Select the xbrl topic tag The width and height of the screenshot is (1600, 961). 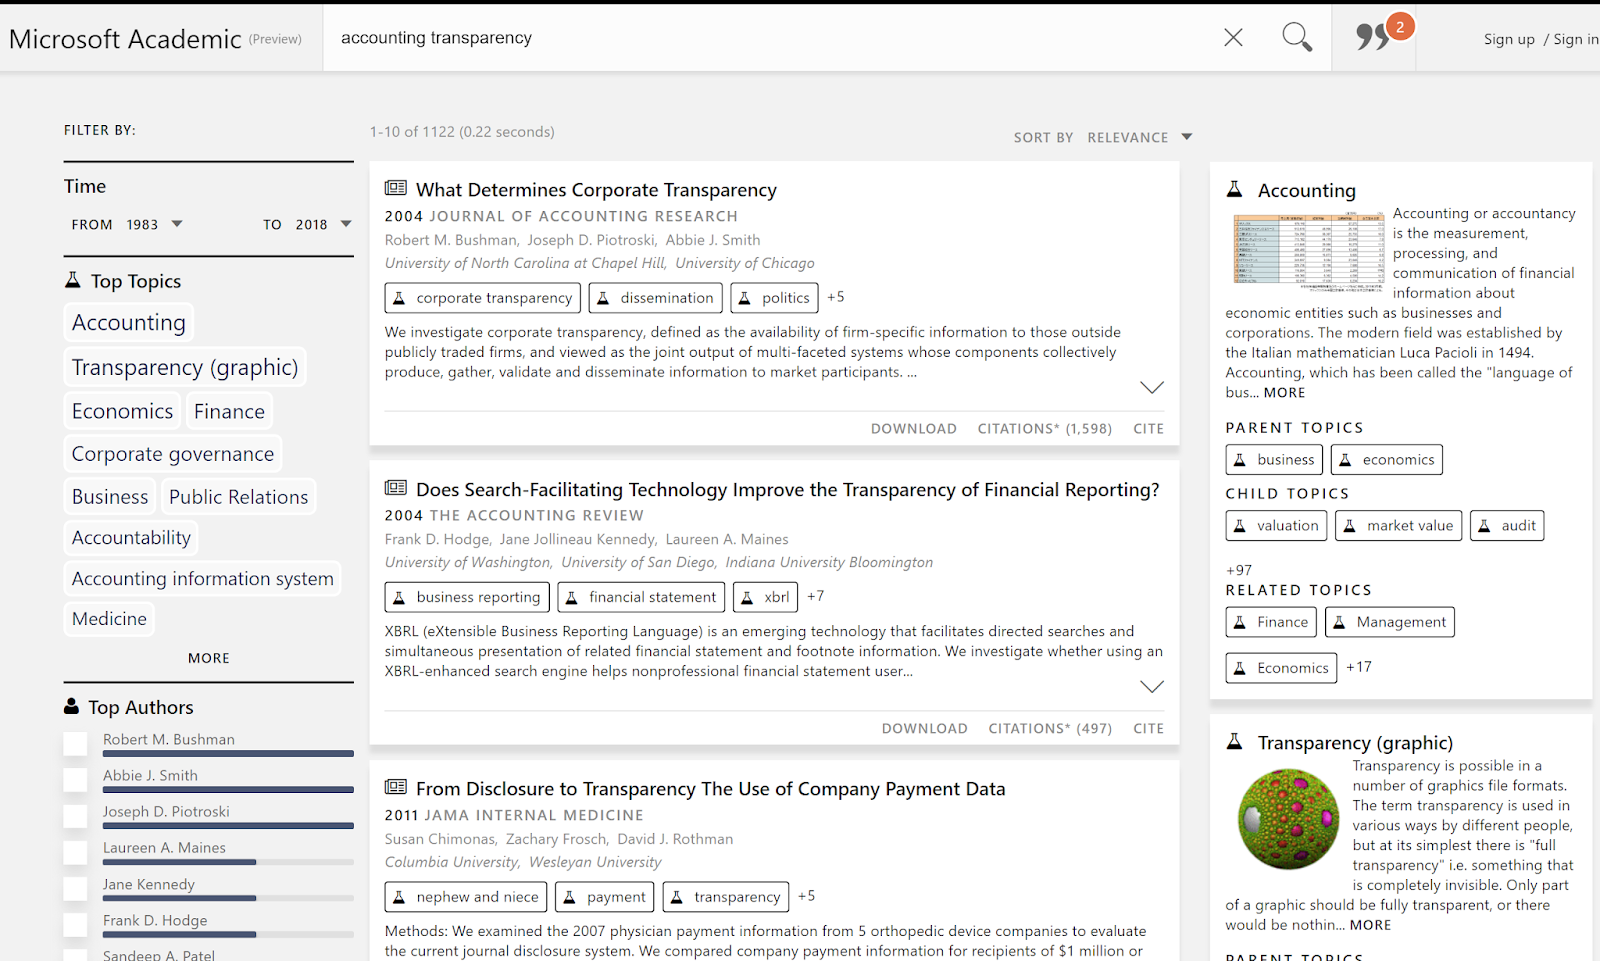tap(766, 597)
